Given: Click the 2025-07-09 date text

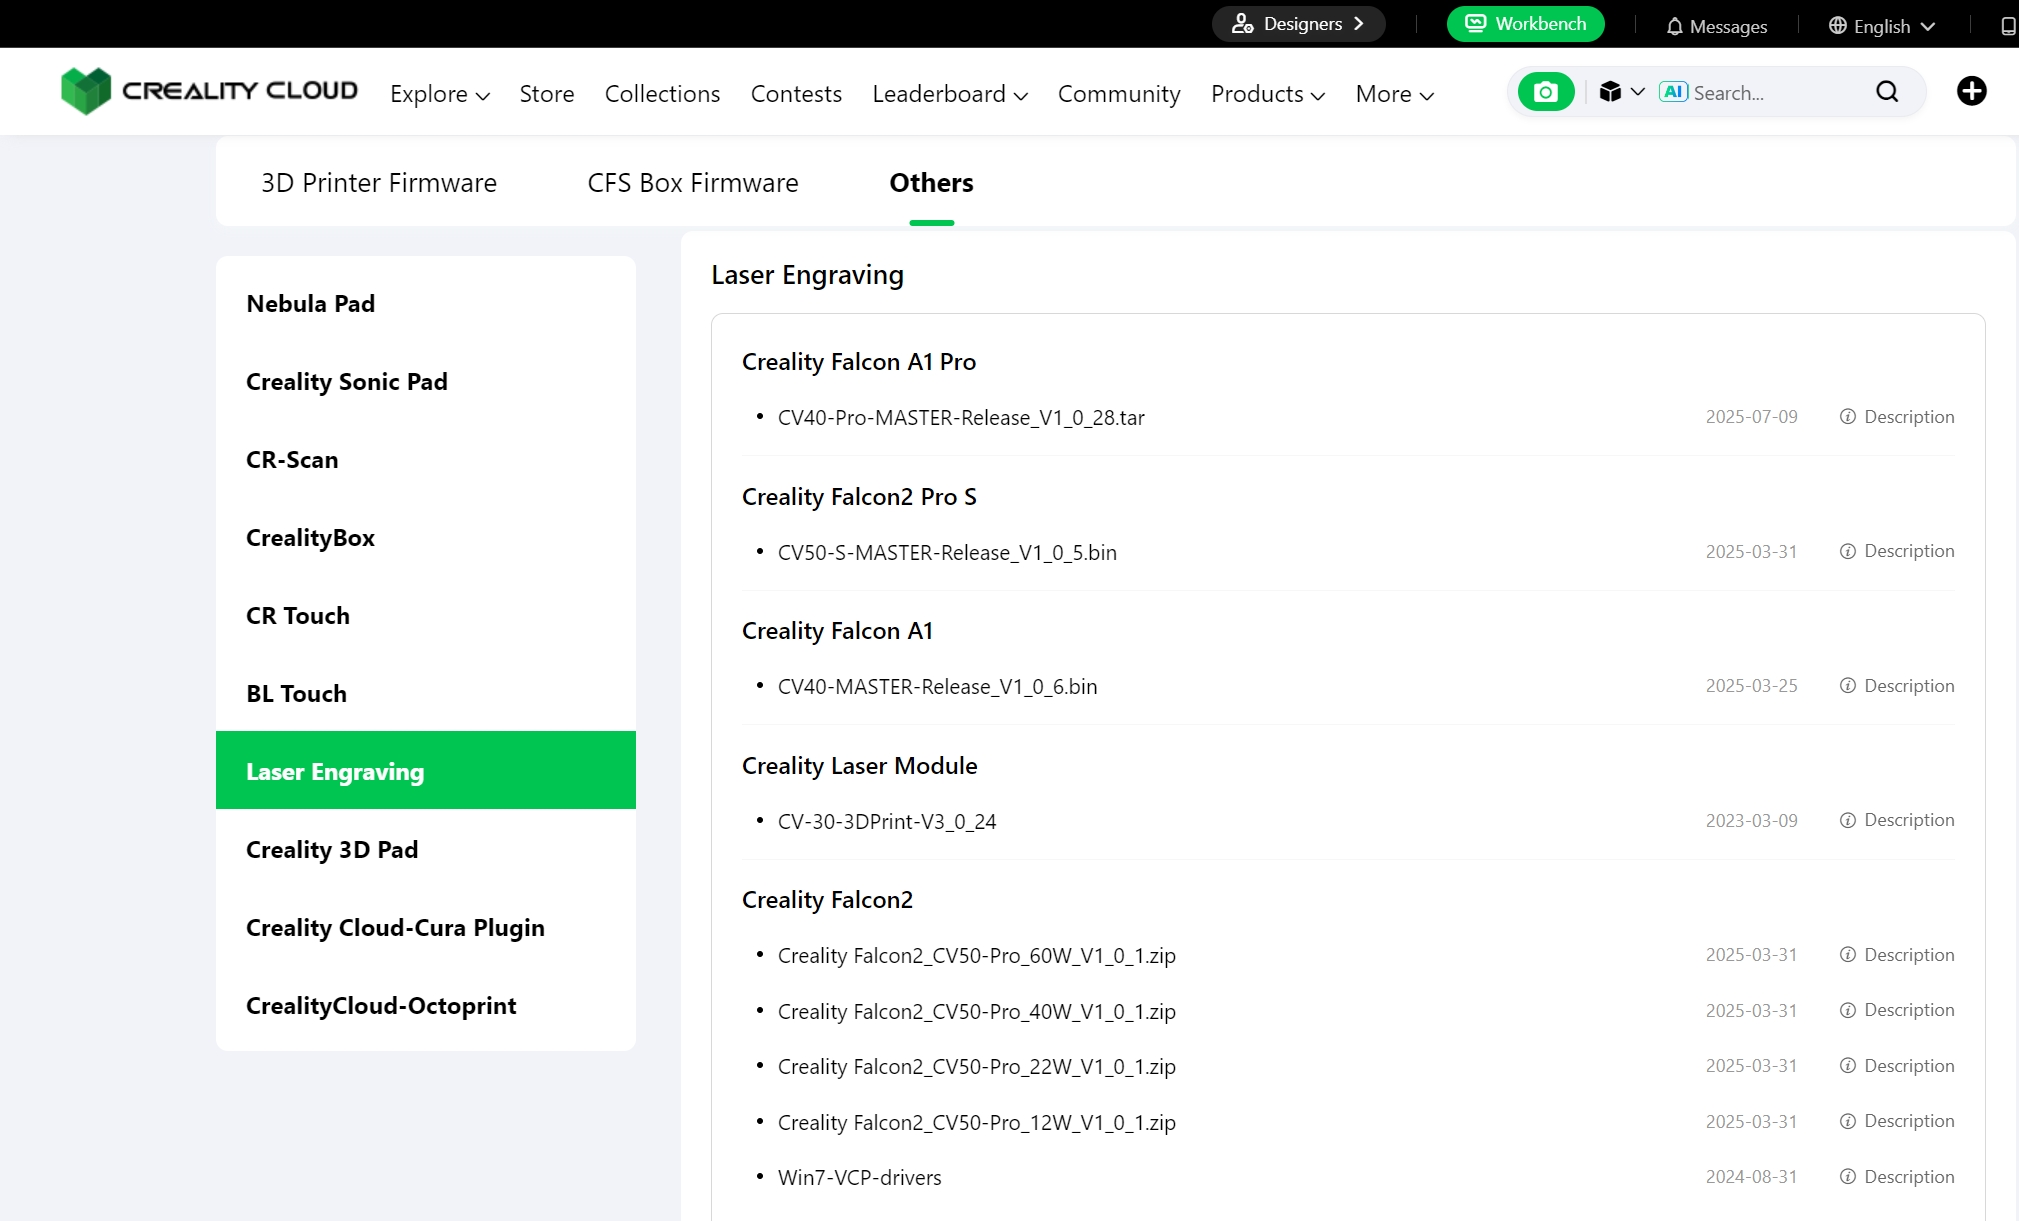Looking at the screenshot, I should tap(1751, 417).
